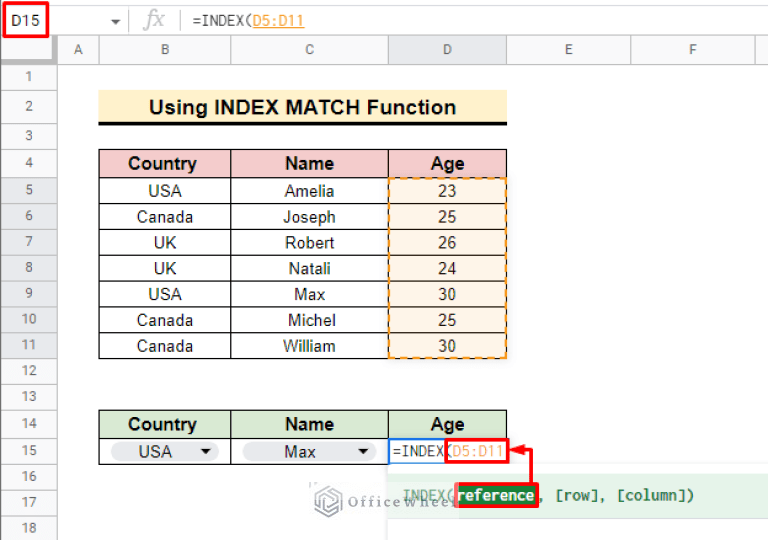Select UK country cell in row 7
Screen dimensions: 768x540
[165, 243]
